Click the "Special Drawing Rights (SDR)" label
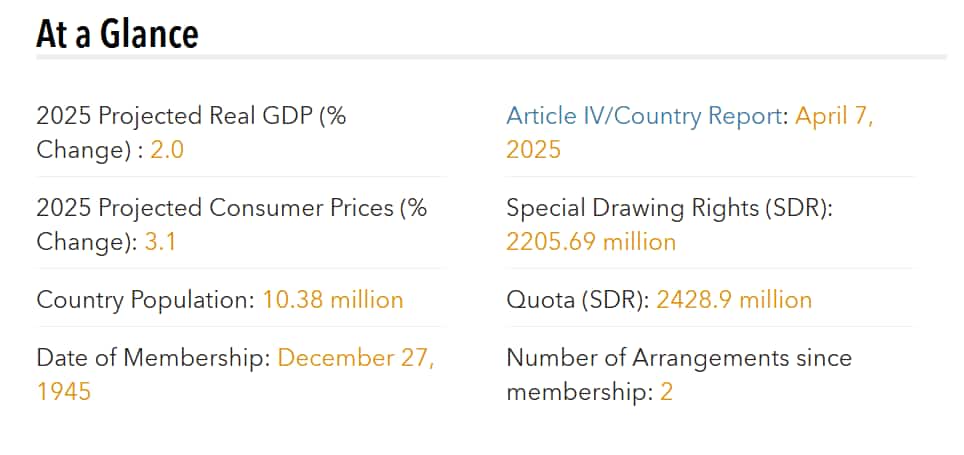This screenshot has height=455, width=964. click(669, 208)
